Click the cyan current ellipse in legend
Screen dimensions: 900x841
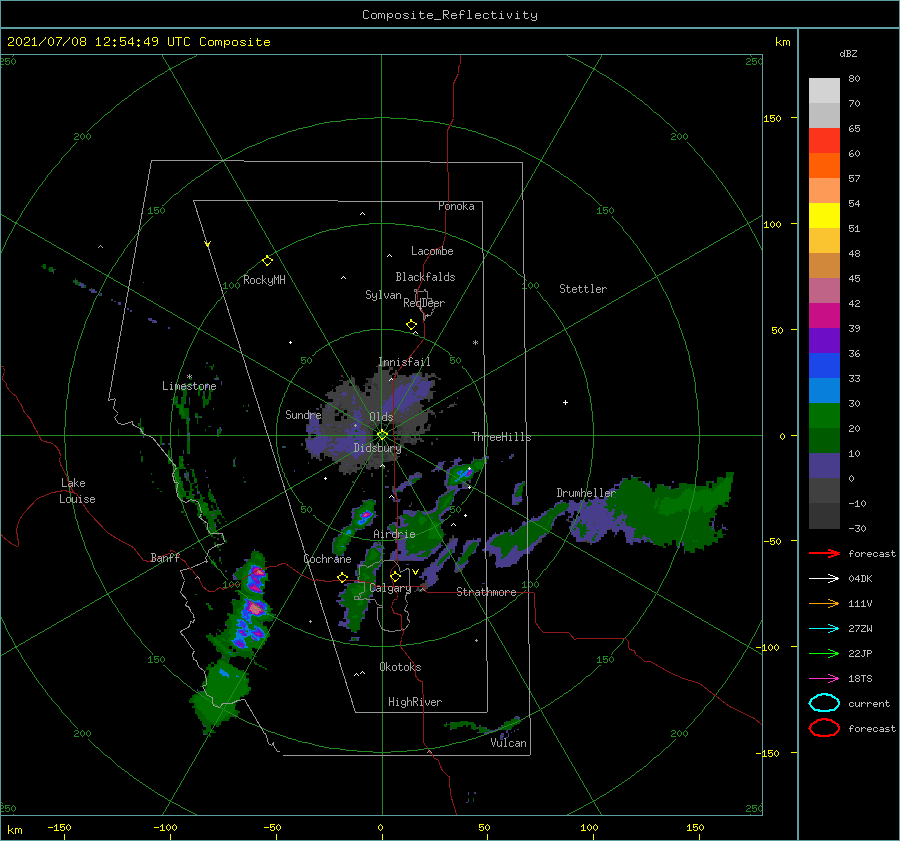pos(824,703)
